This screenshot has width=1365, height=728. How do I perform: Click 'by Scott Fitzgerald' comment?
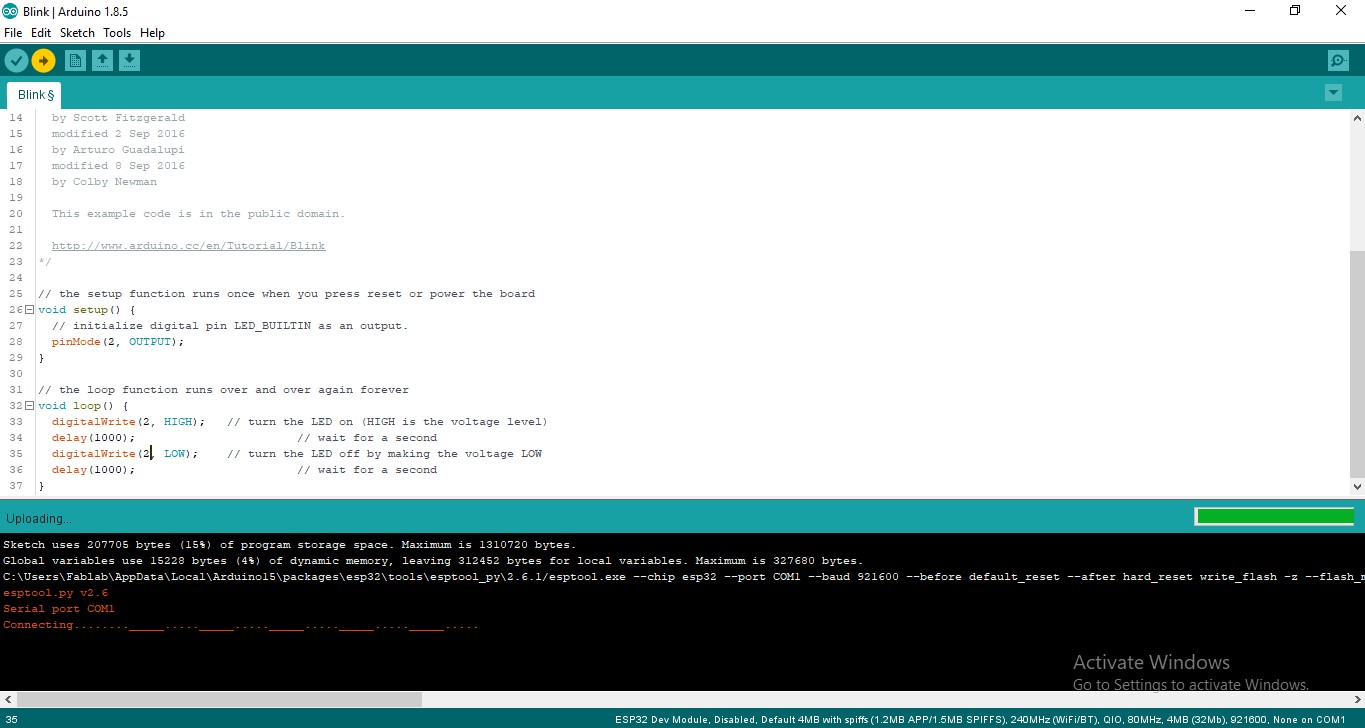point(118,118)
